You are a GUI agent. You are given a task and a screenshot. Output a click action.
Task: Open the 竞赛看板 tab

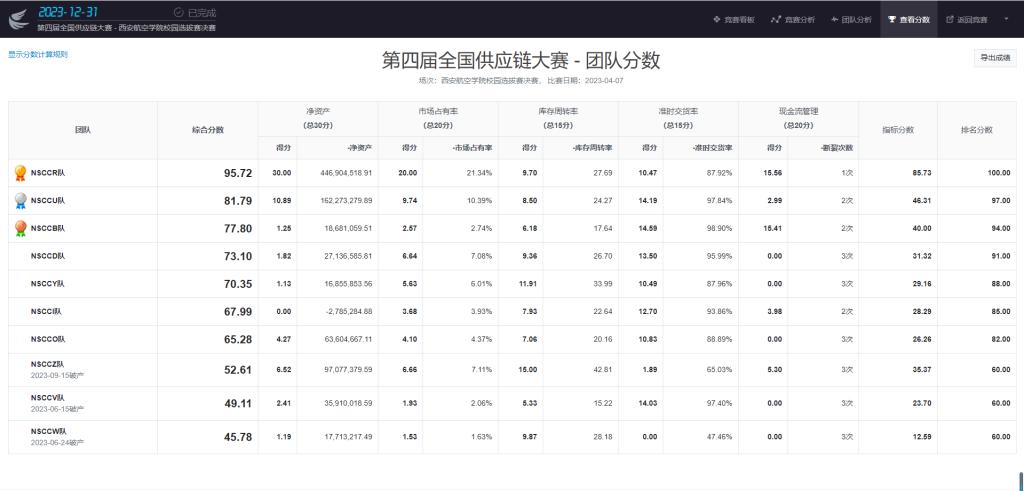coord(733,19)
